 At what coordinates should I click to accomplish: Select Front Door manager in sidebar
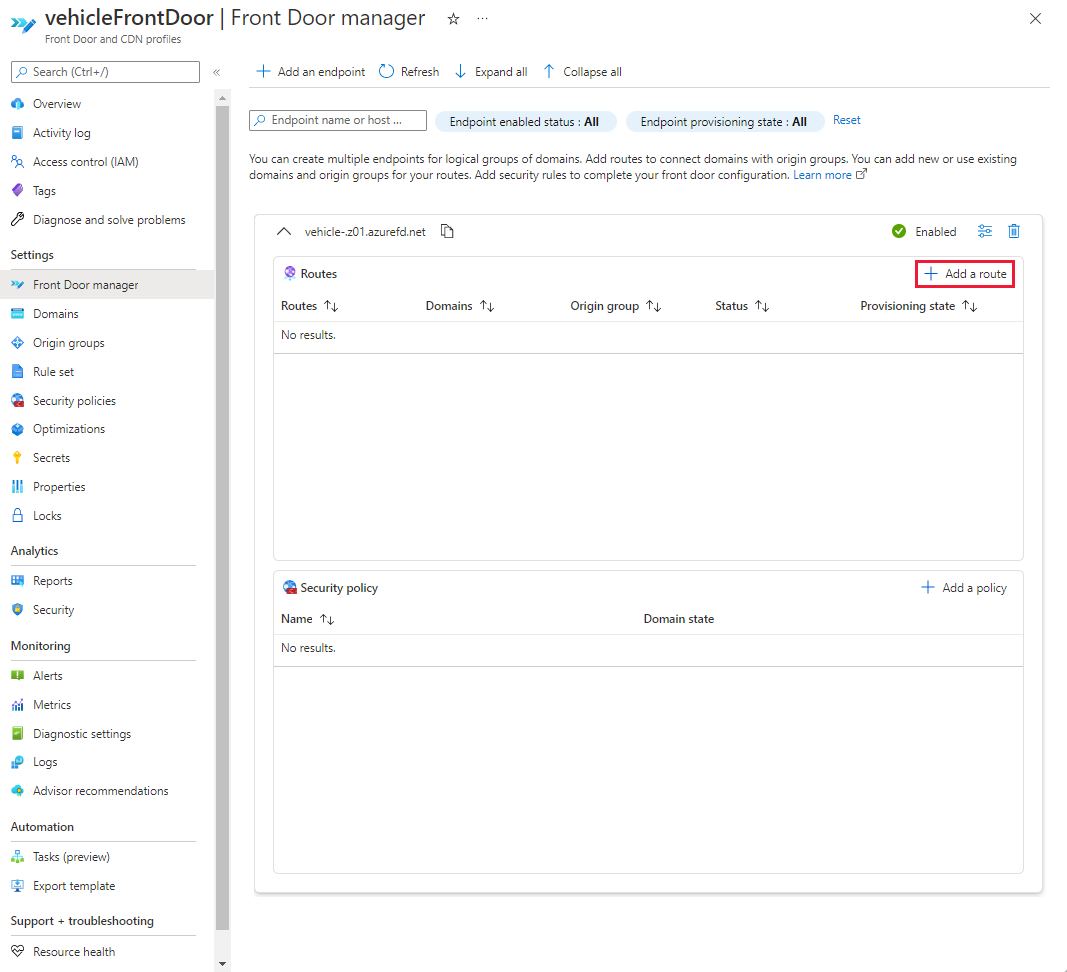point(107,285)
